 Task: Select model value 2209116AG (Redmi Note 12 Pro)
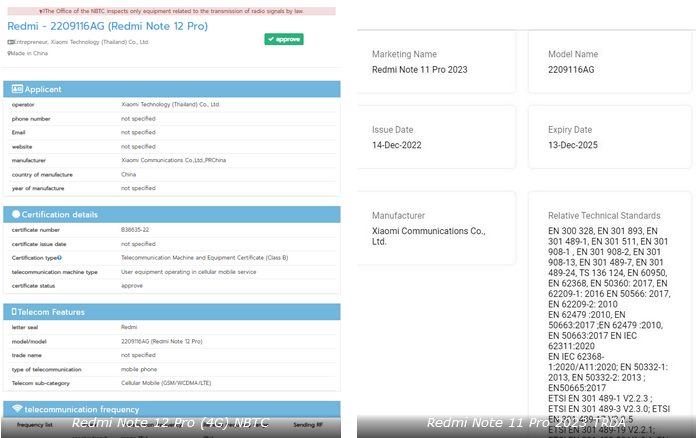tap(162, 341)
